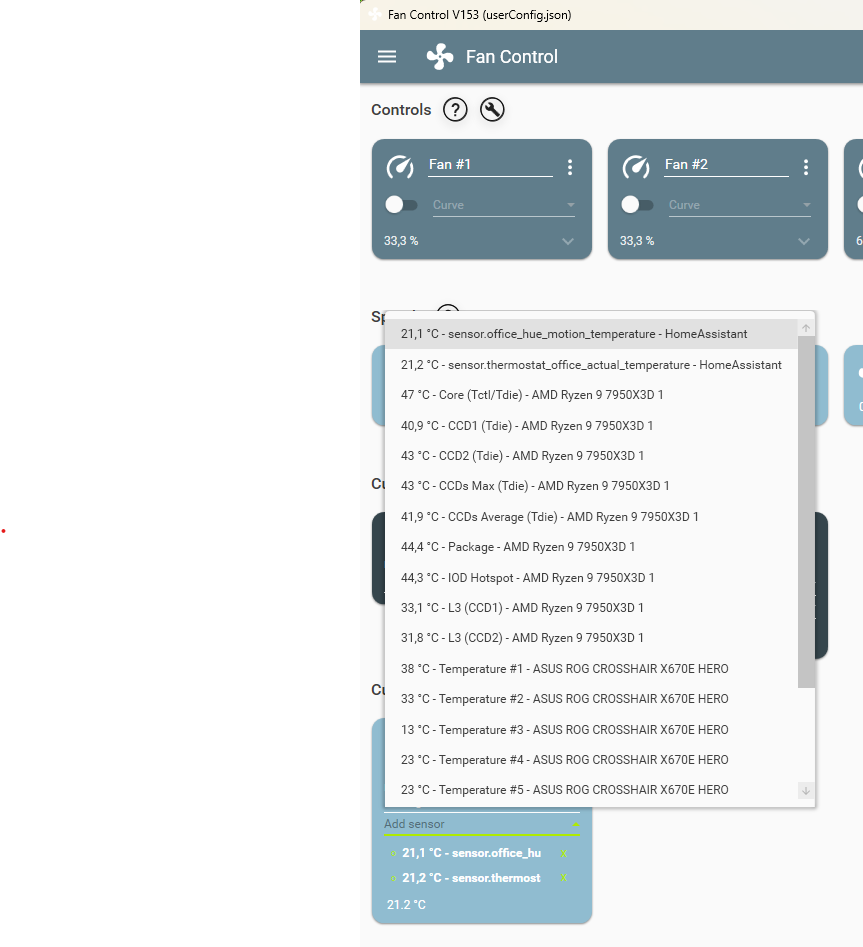The image size is (863, 947).
Task: Click the Fan Control logo icon
Action: point(440,57)
